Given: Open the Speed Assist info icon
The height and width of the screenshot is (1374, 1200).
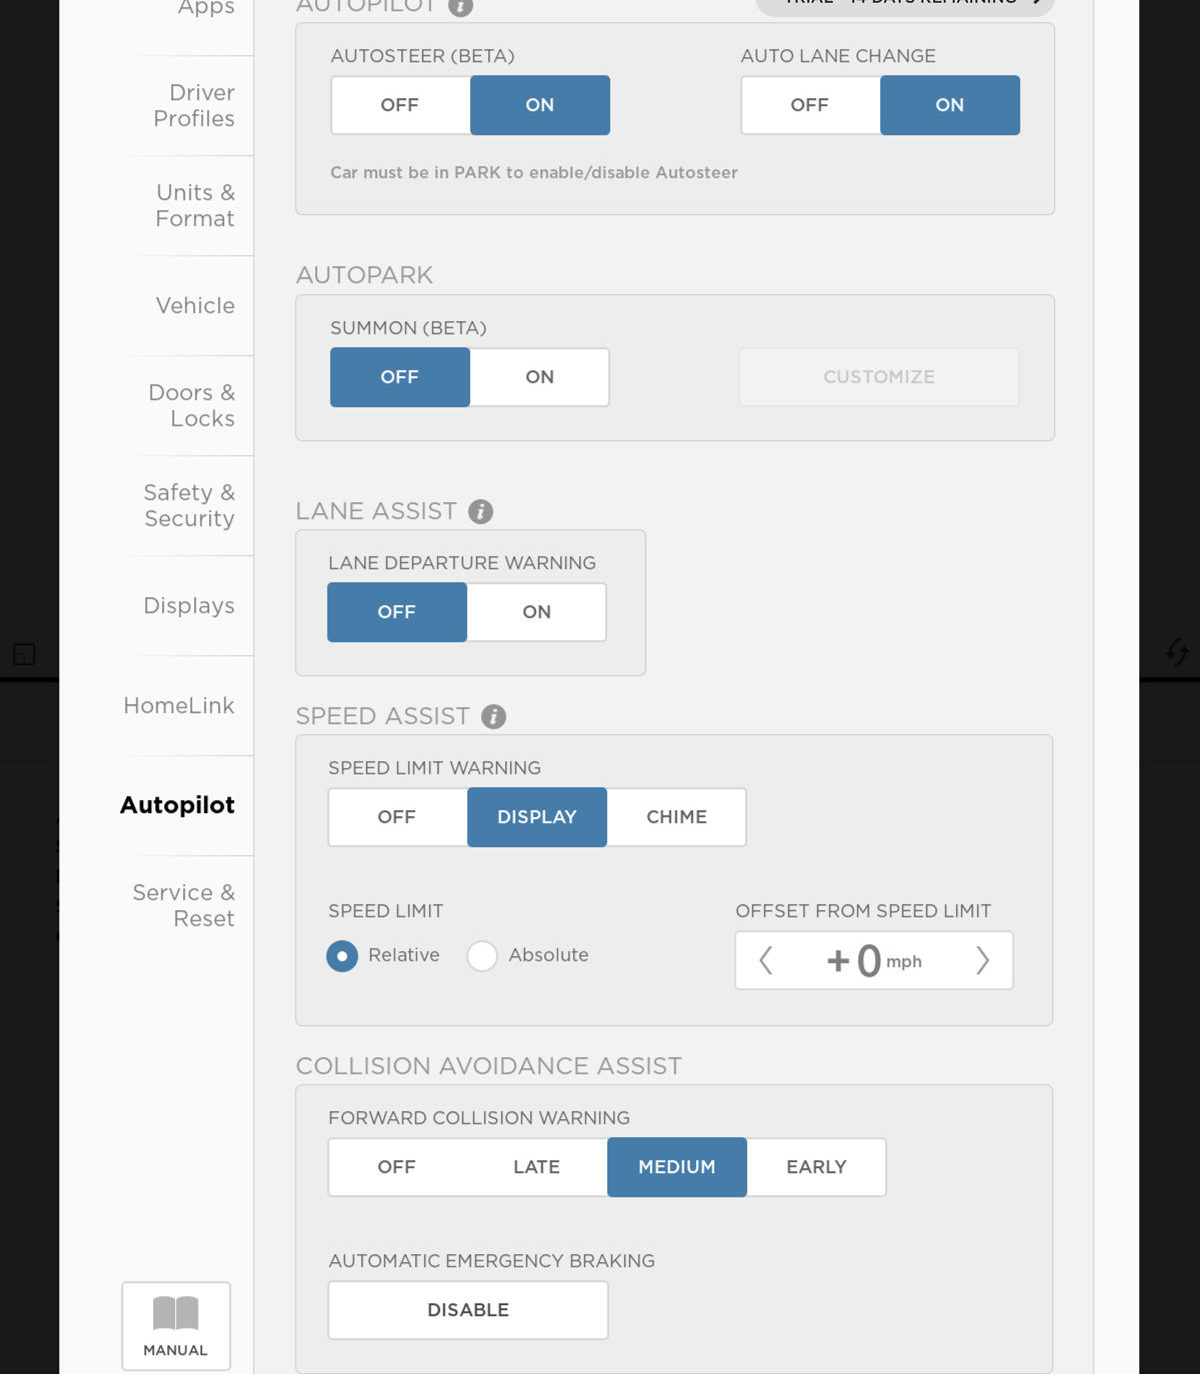Looking at the screenshot, I should coord(494,717).
